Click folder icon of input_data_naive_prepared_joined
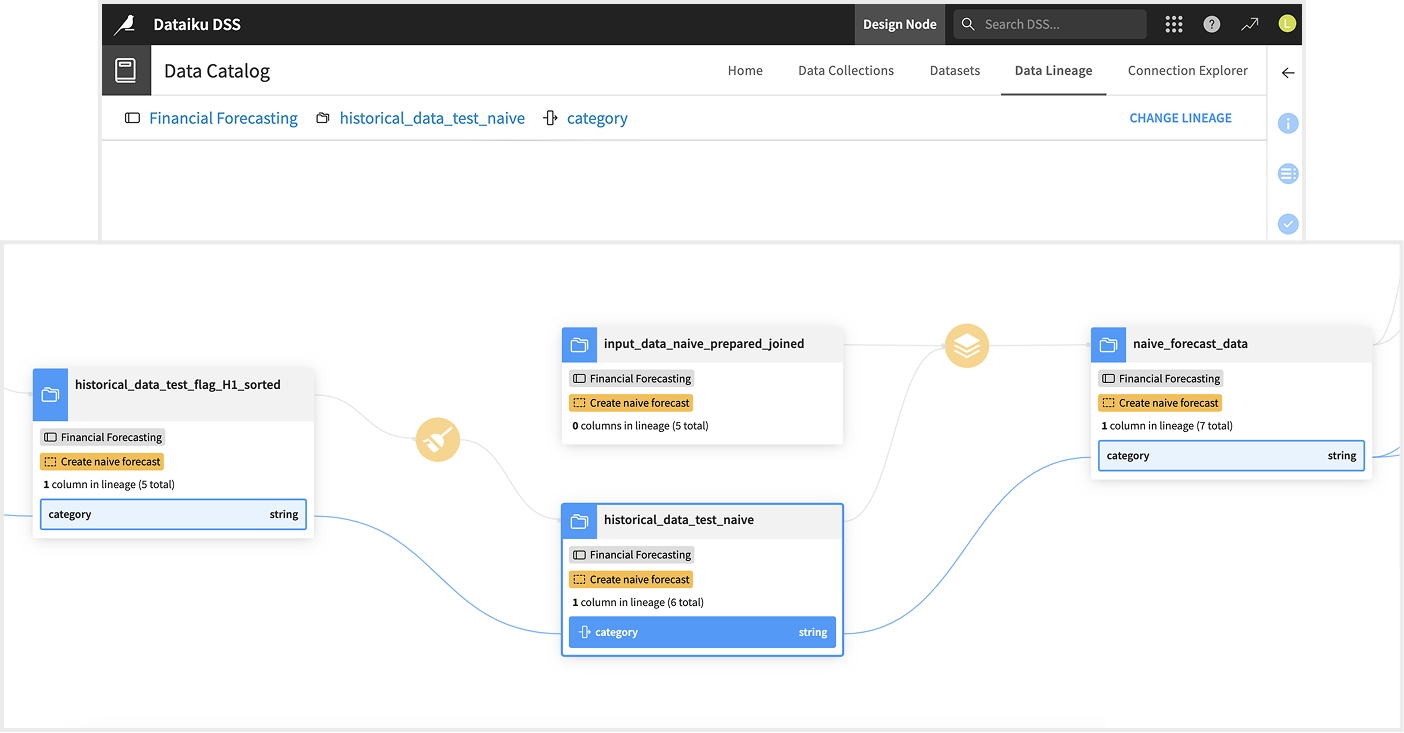This screenshot has height=733, width=1404. pyautogui.click(x=579, y=345)
